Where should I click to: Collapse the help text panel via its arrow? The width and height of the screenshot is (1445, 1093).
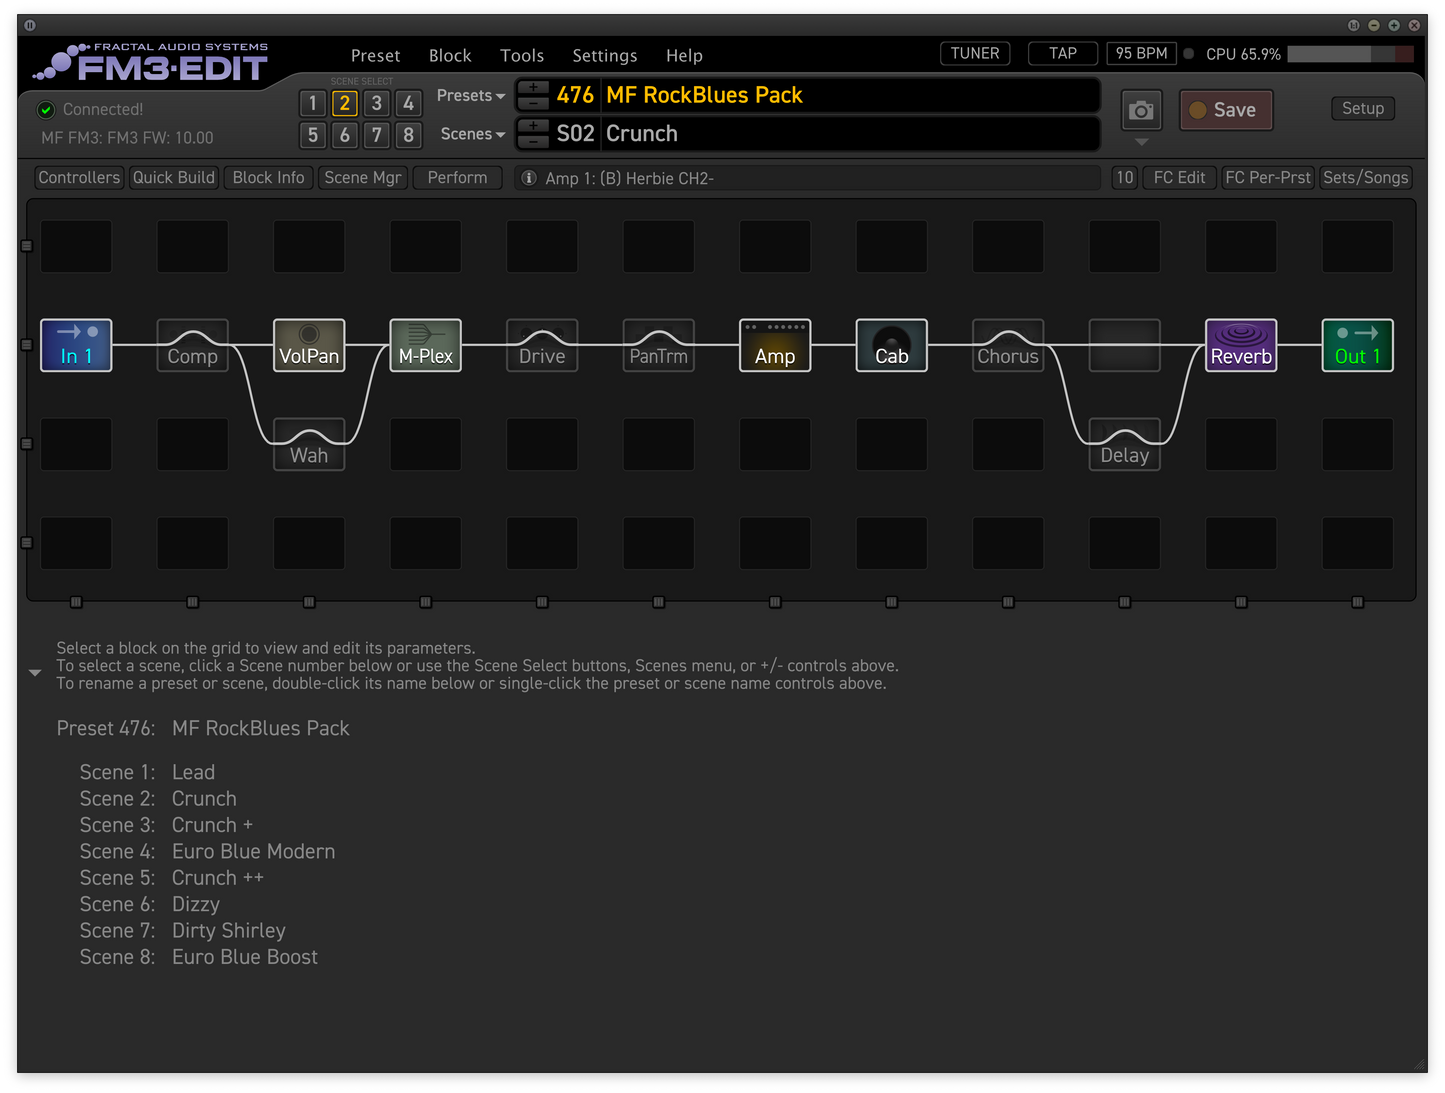coord(35,672)
